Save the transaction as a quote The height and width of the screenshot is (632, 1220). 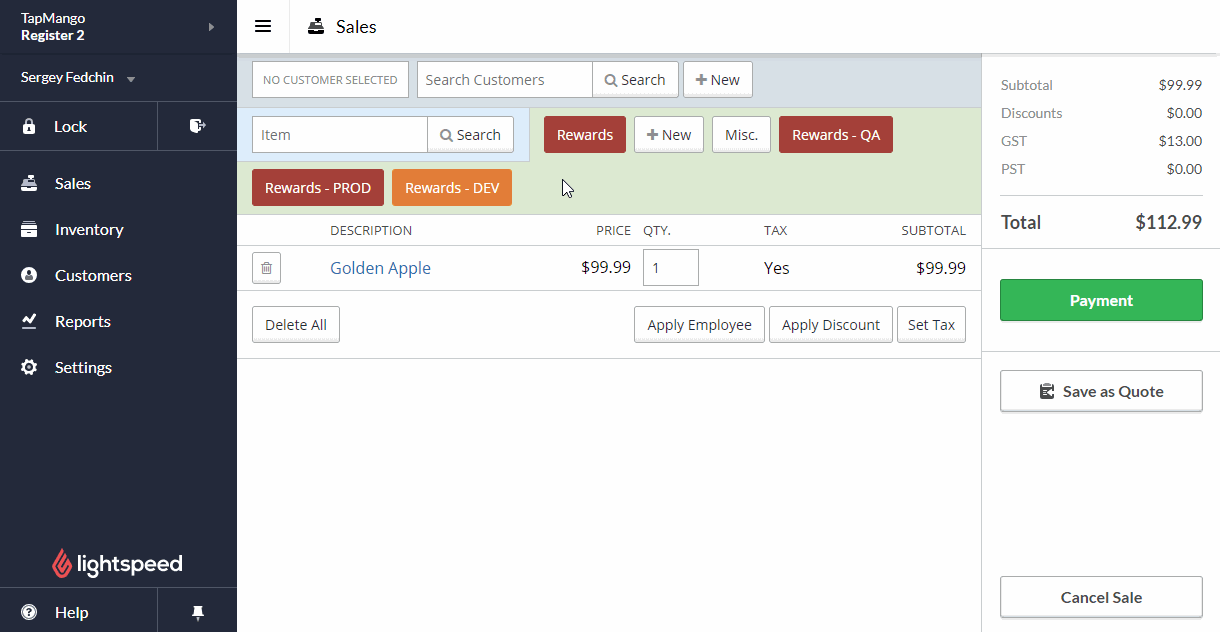pos(1100,390)
